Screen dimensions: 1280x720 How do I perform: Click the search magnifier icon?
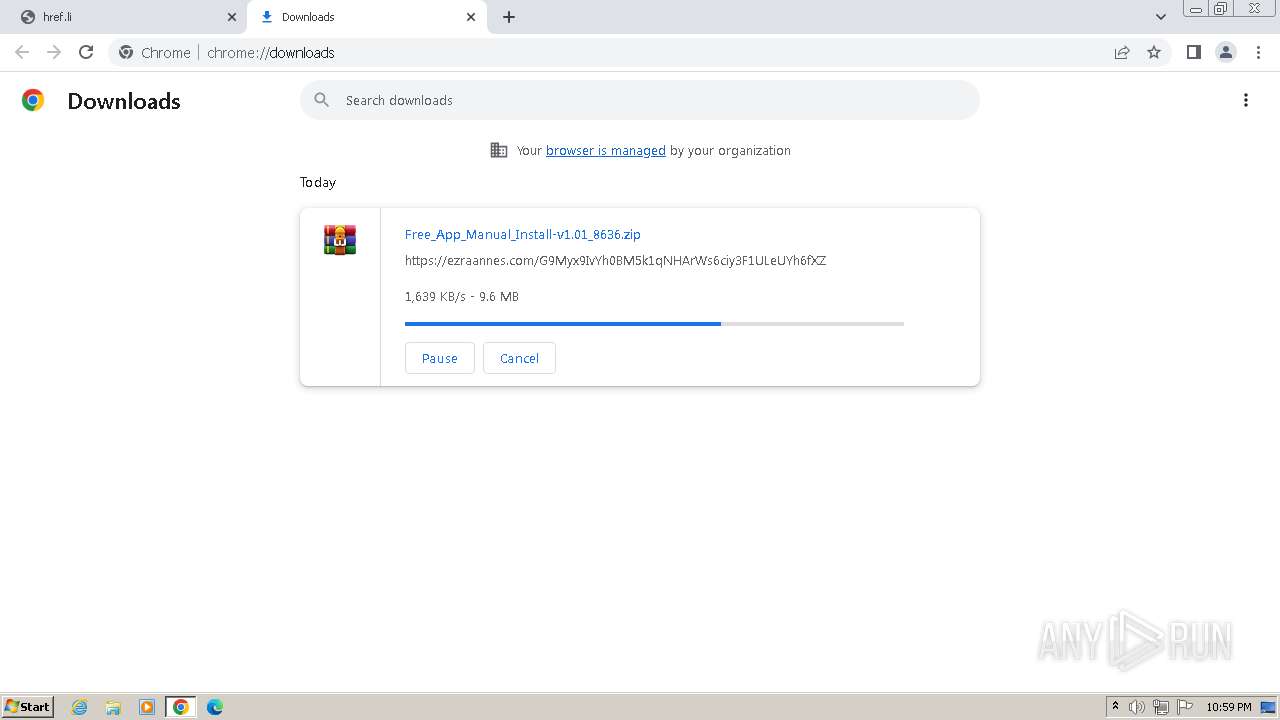[321, 100]
